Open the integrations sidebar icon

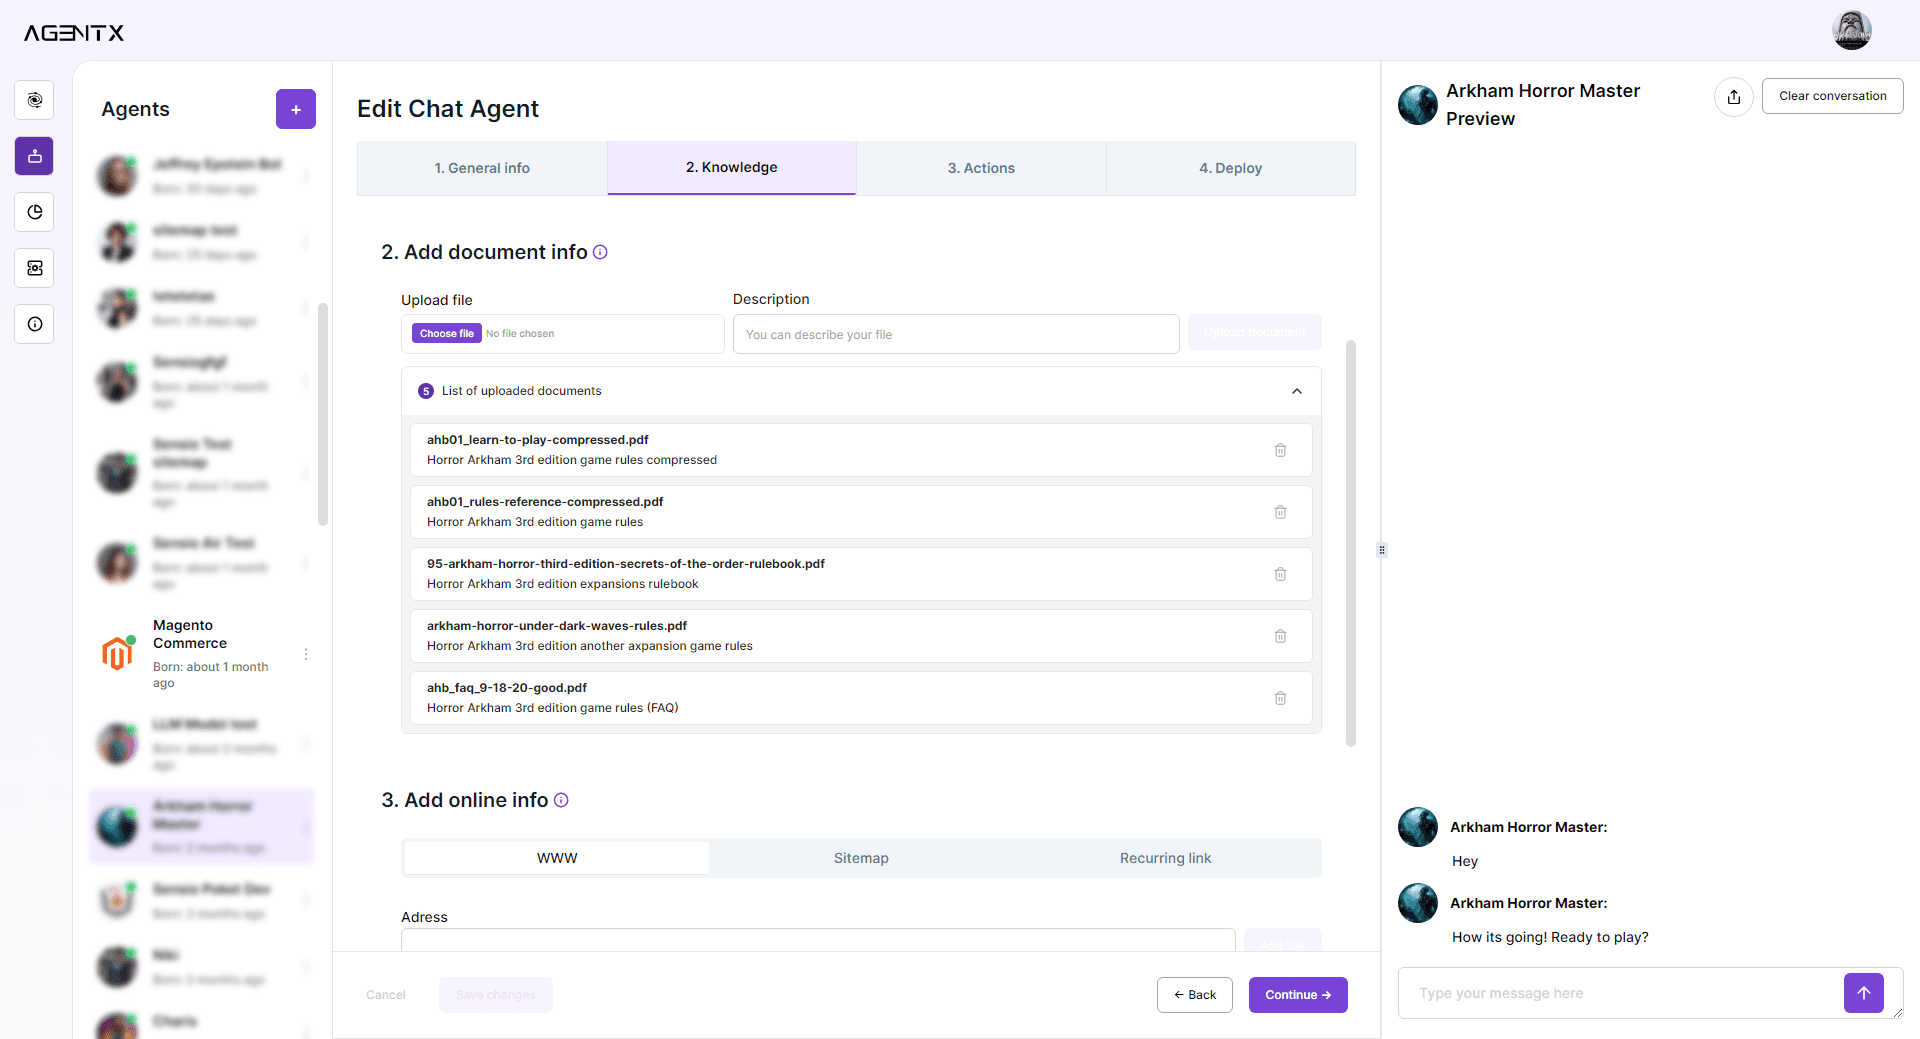(x=35, y=268)
